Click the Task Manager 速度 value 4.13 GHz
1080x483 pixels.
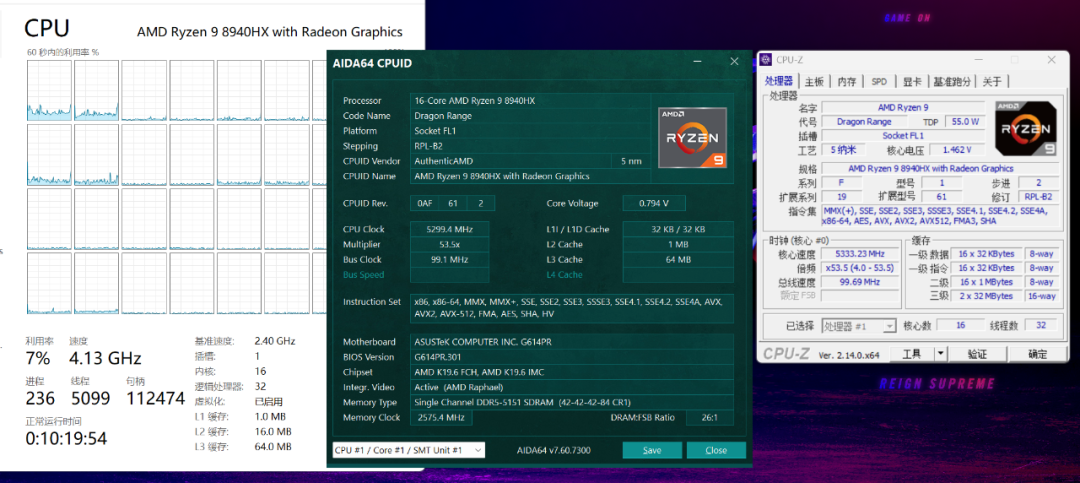tap(105, 358)
